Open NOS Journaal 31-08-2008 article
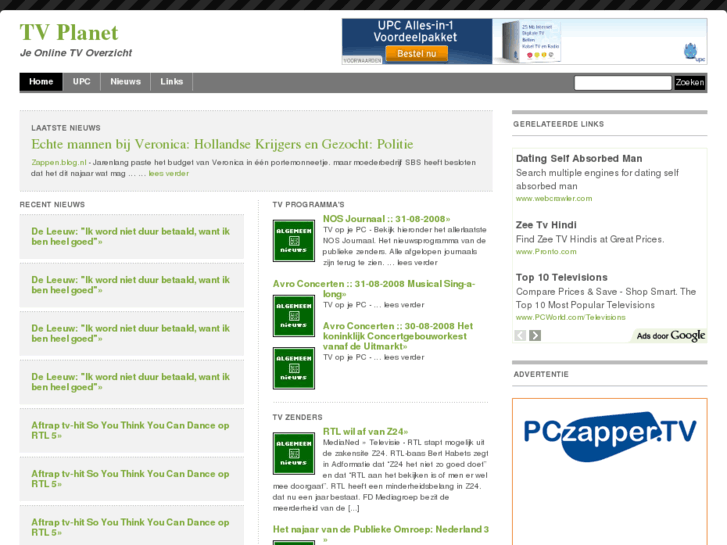 point(386,219)
